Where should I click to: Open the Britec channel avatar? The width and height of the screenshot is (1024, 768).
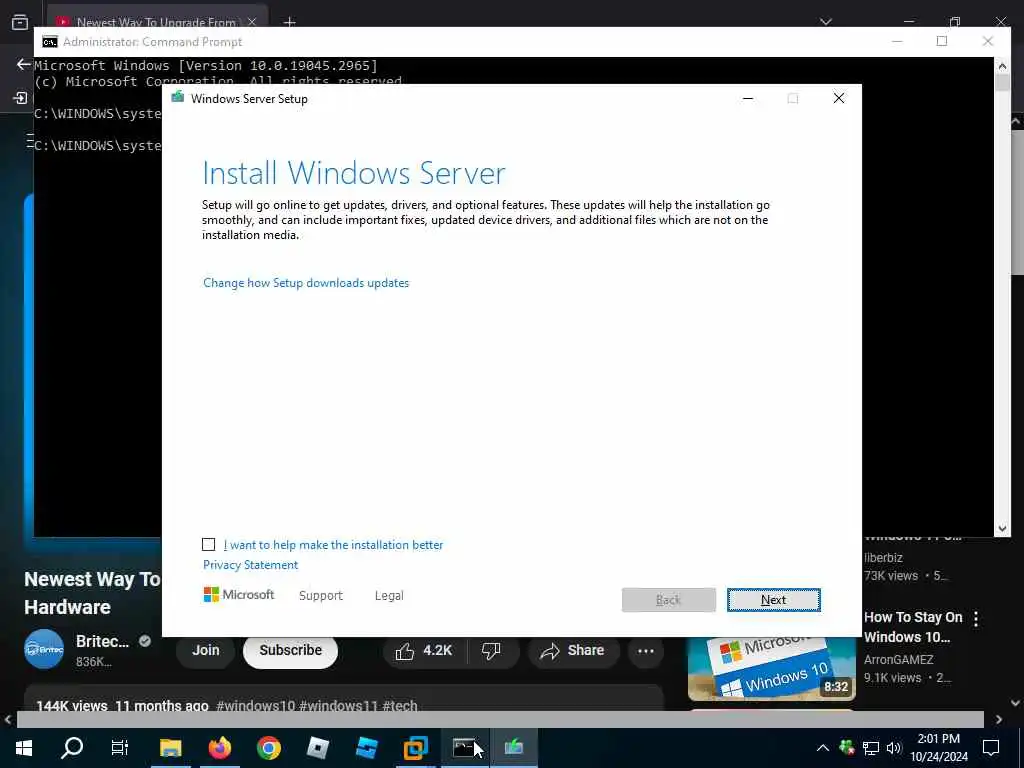(44, 649)
